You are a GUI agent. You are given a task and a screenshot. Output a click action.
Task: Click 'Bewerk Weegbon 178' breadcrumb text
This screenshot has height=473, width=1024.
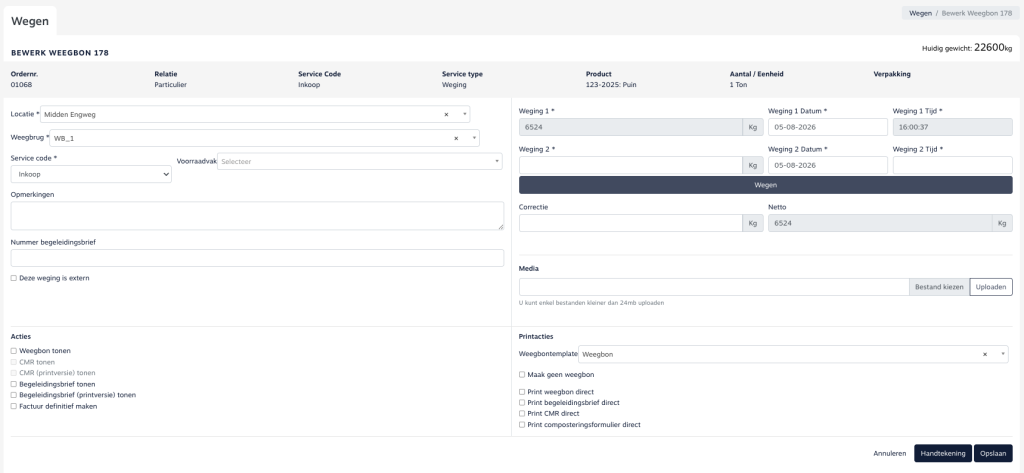point(977,13)
